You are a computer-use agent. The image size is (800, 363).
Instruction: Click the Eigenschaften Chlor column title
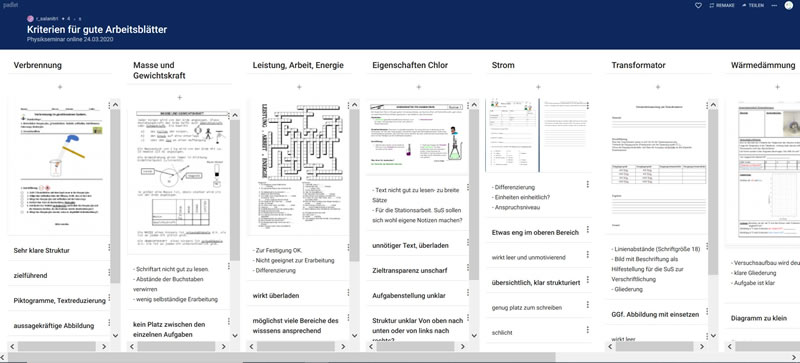pos(410,65)
